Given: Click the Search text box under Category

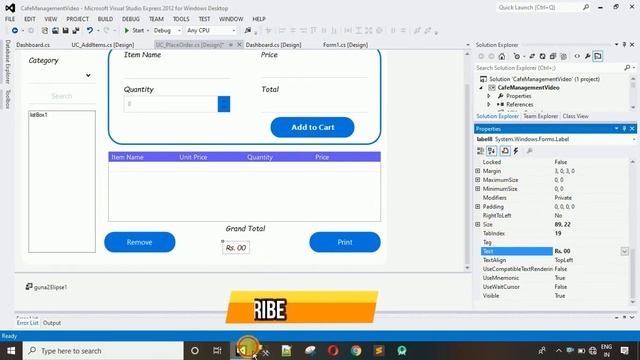Looking at the screenshot, I should coord(62,96).
